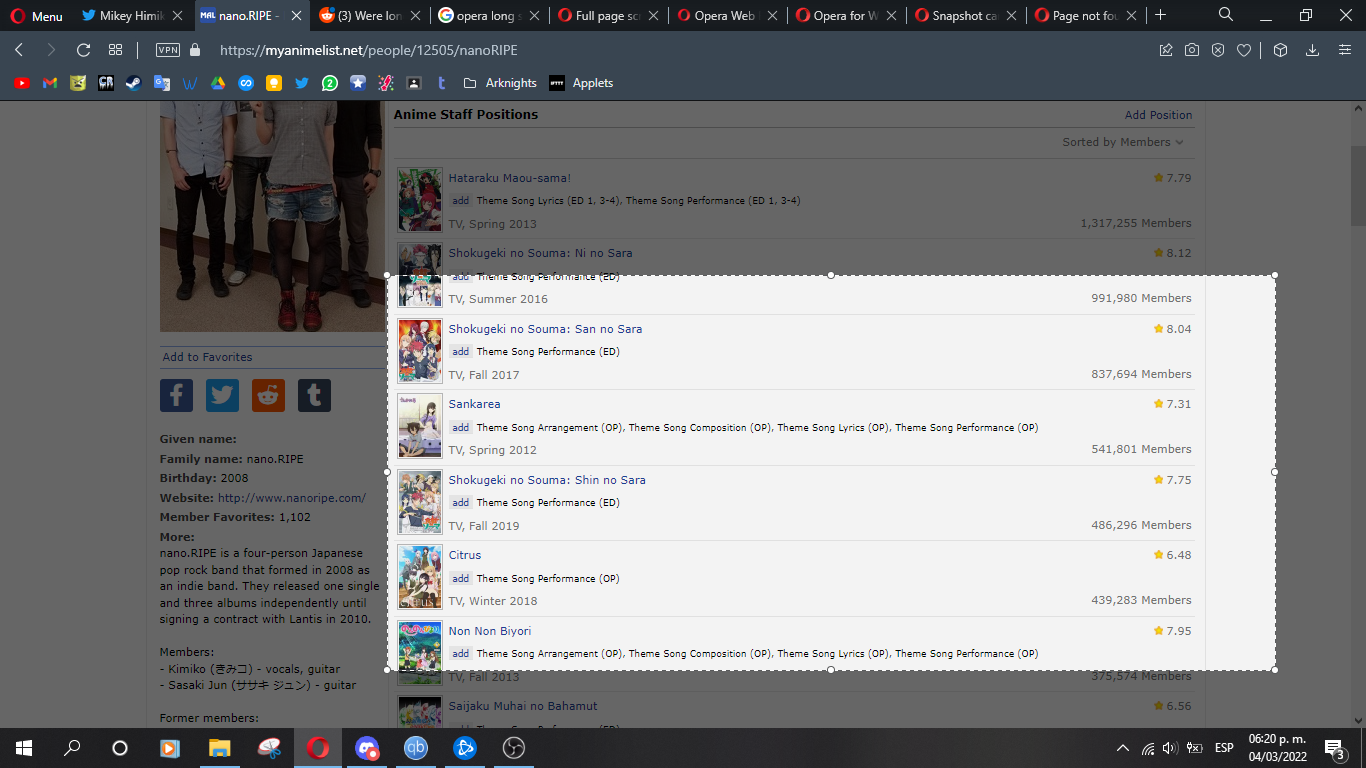Click the Add to Favorites link
Screen dimensions: 1366x768
pyautogui.click(x=207, y=357)
